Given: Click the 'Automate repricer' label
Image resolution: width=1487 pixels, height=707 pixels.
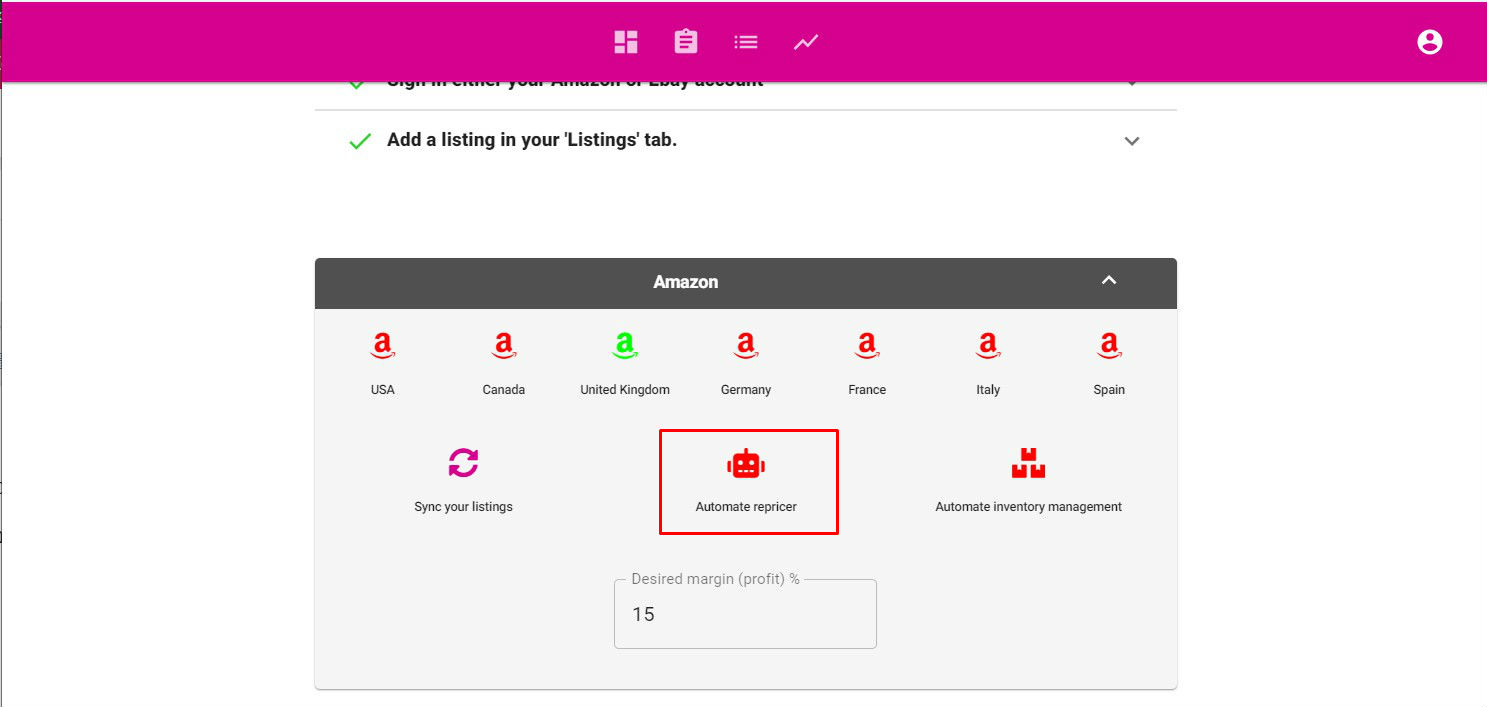Looking at the screenshot, I should coord(746,507).
